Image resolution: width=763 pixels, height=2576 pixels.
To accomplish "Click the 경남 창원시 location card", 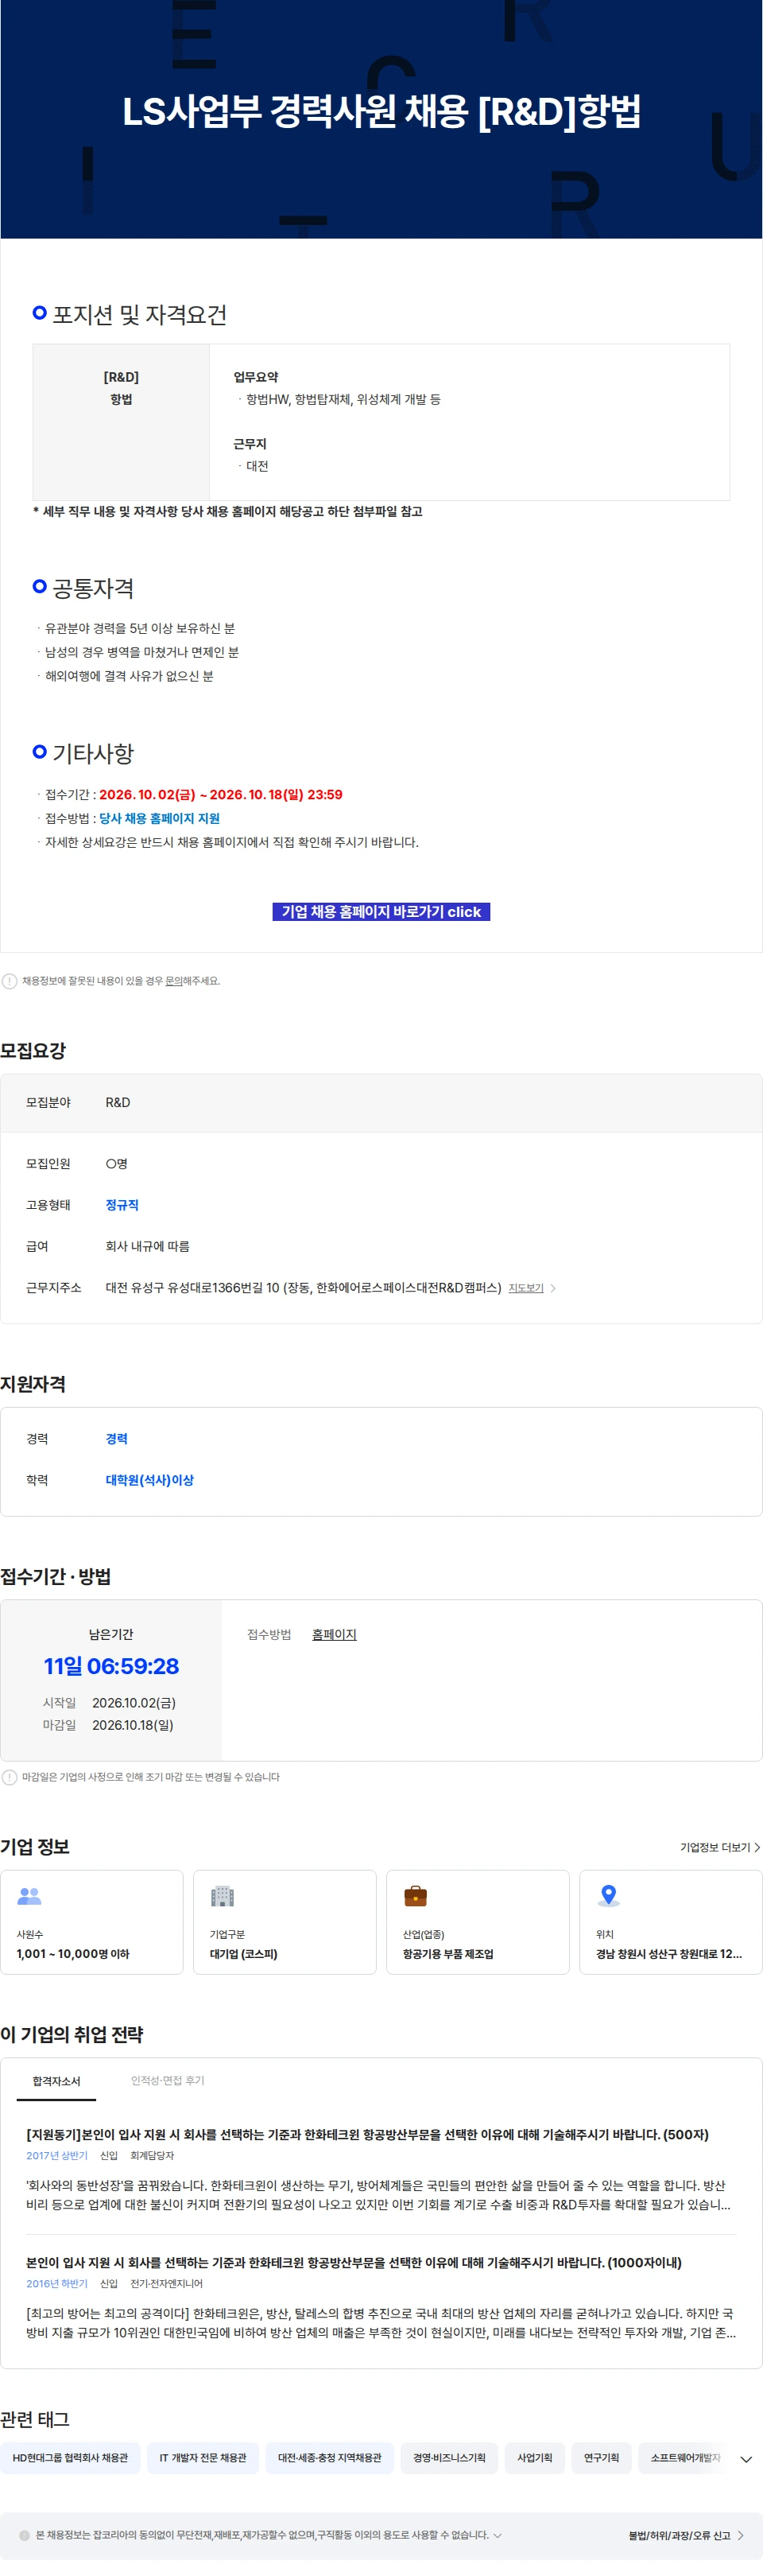I will 671,1922.
